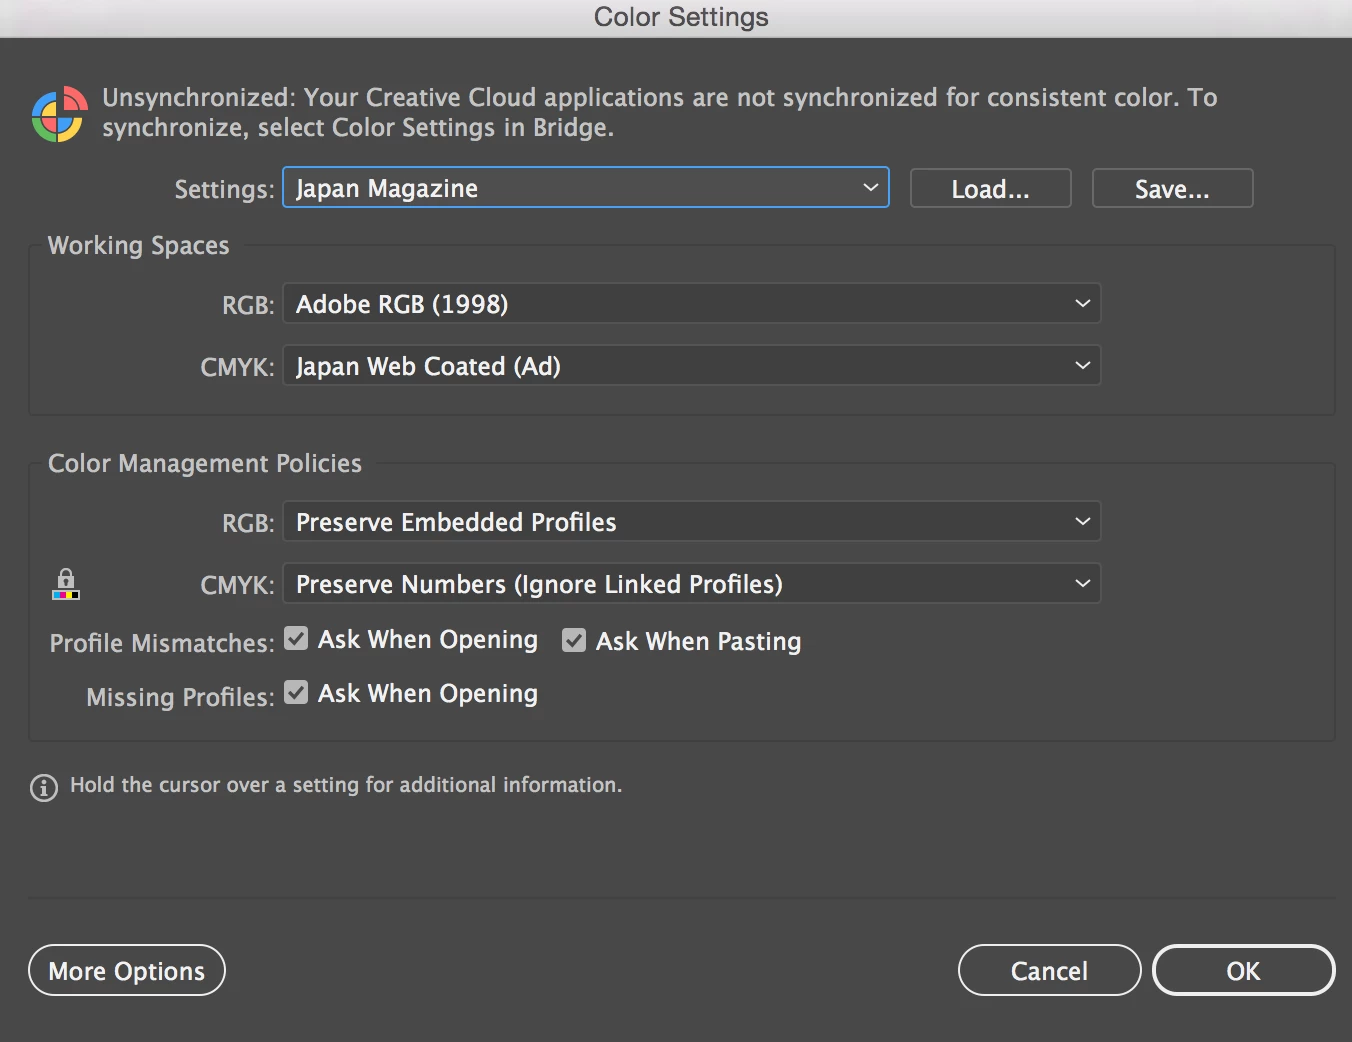
Task: Click the Color Settings title text
Action: tap(681, 17)
